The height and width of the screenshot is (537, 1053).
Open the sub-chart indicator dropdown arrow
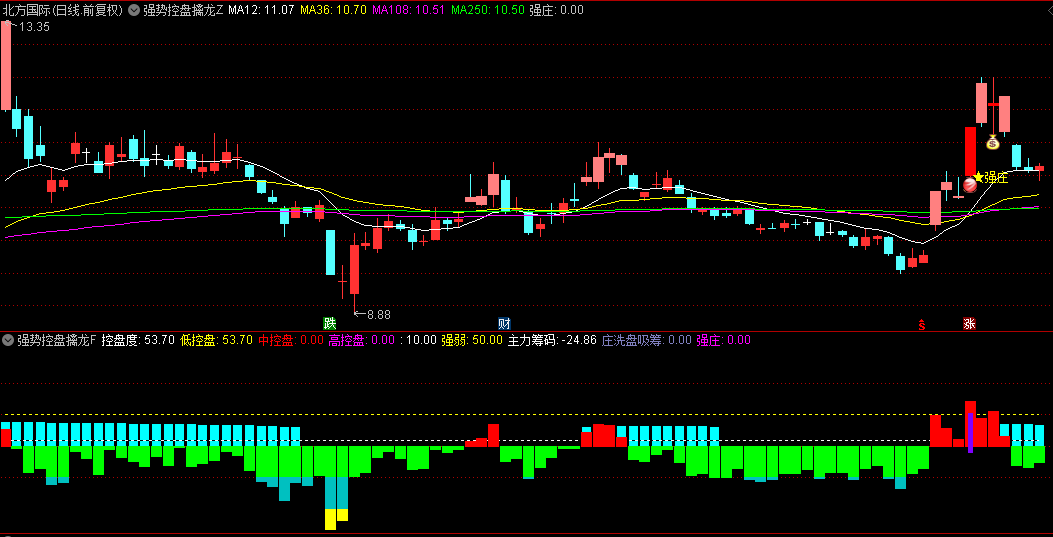8,340
